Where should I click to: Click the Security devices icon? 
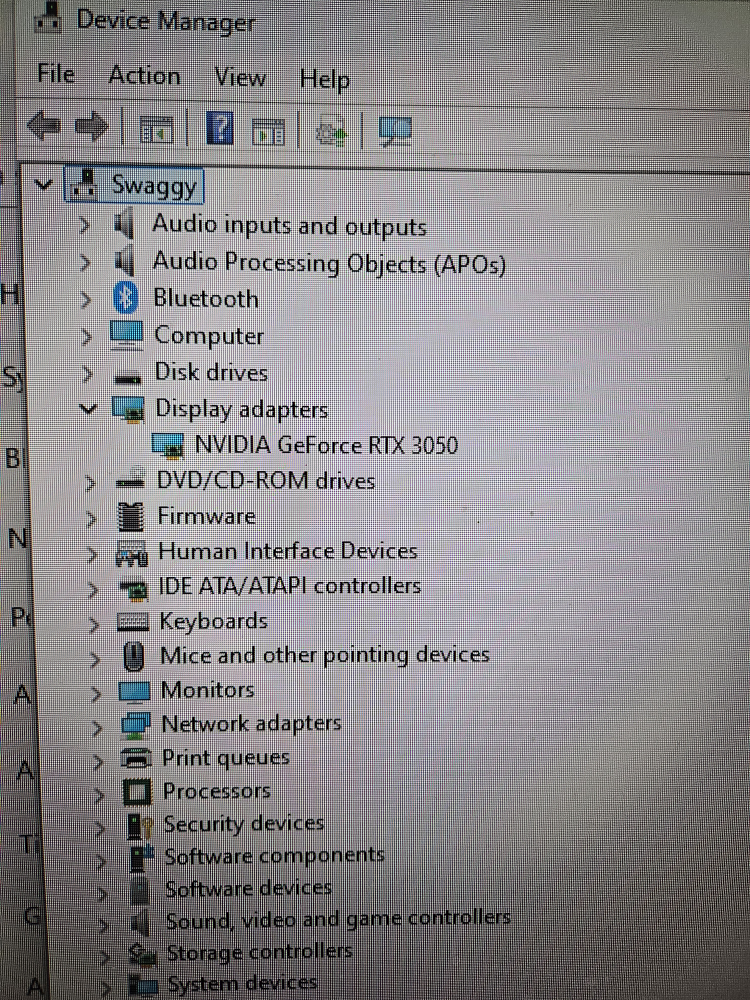[x=140, y=826]
